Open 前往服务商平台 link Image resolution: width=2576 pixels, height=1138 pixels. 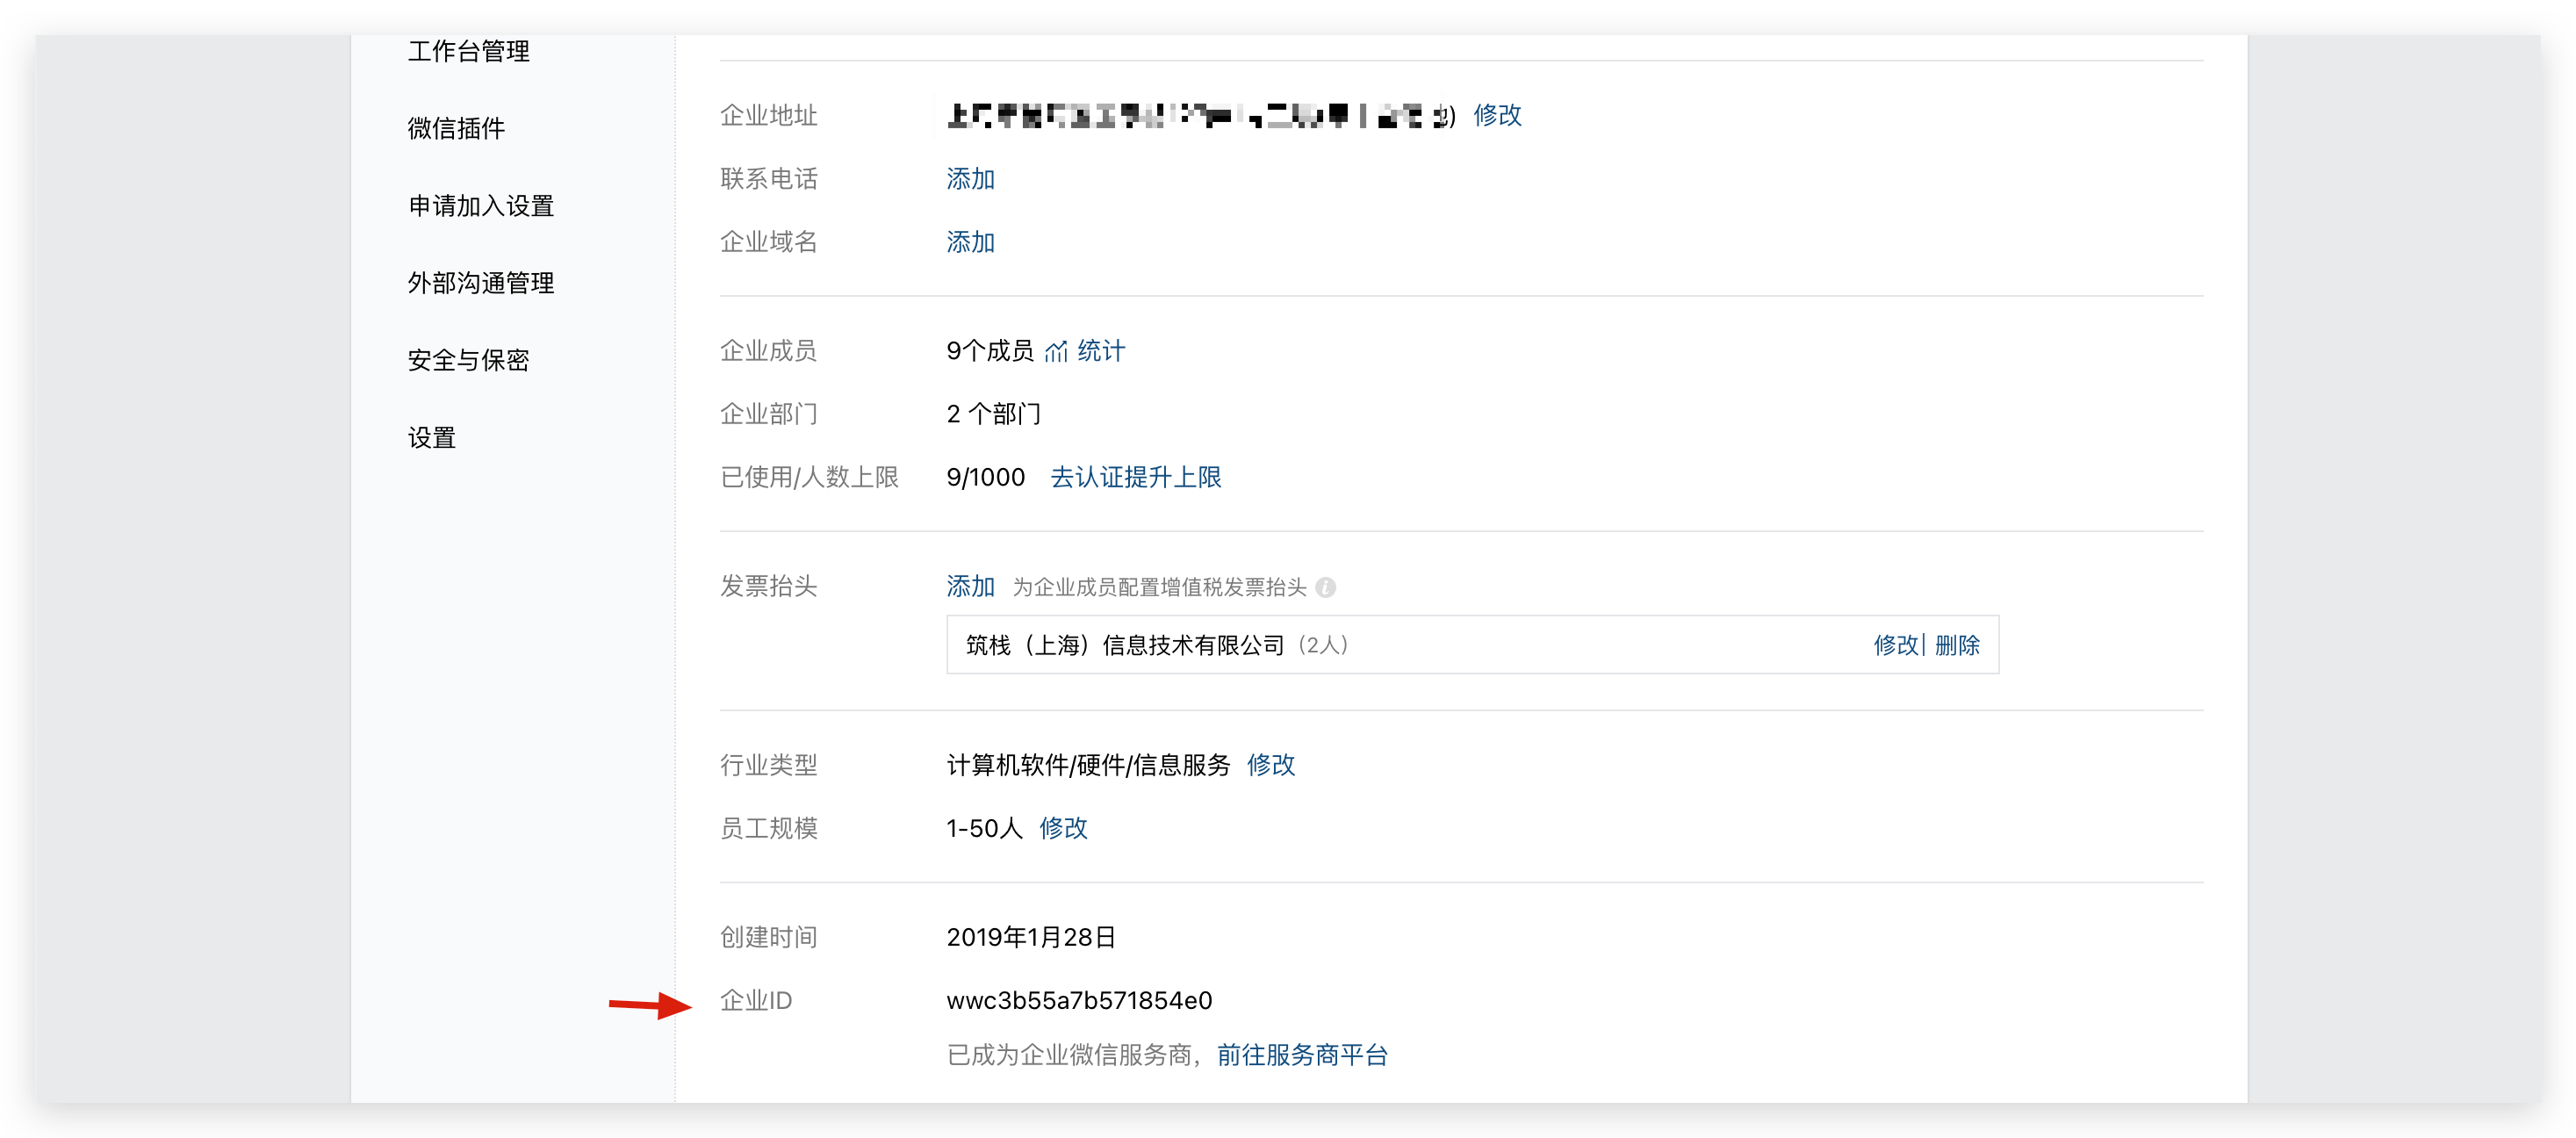1301,1055
